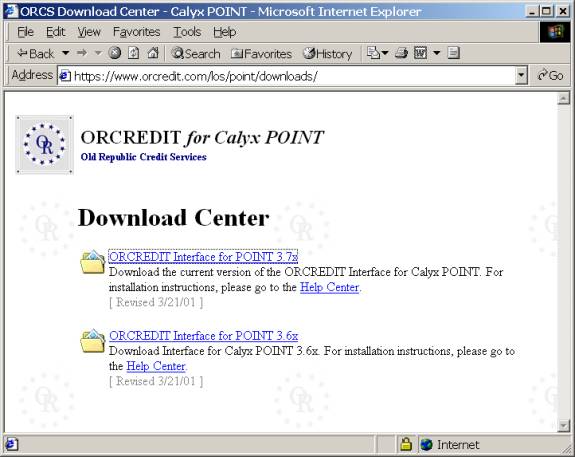The image size is (575, 457).
Task: Expand the Back button history dropdown arrow
Action: click(66, 53)
